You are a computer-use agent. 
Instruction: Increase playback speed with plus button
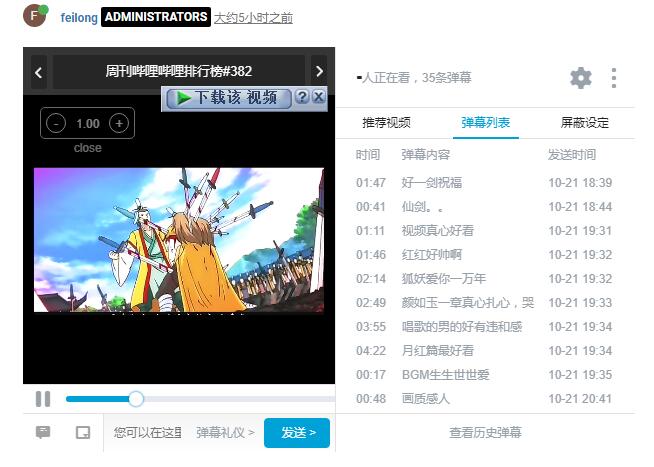119,123
